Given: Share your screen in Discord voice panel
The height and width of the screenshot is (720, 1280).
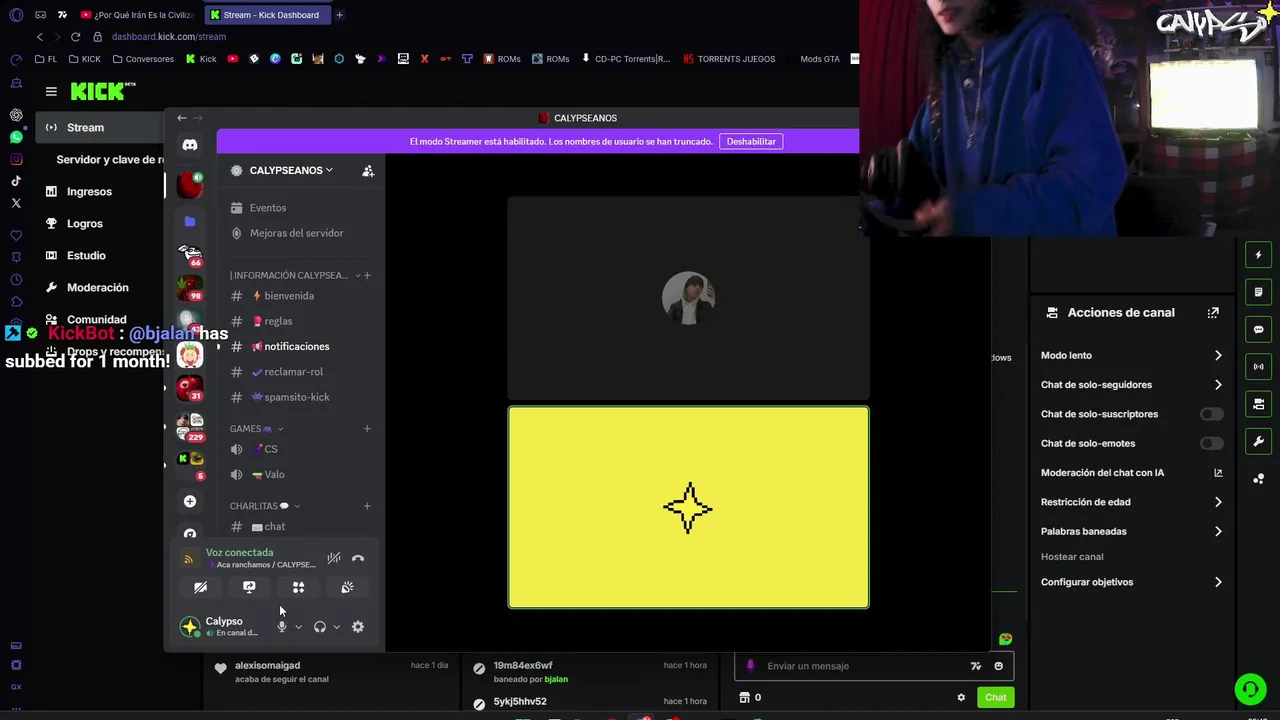Looking at the screenshot, I should 249,587.
